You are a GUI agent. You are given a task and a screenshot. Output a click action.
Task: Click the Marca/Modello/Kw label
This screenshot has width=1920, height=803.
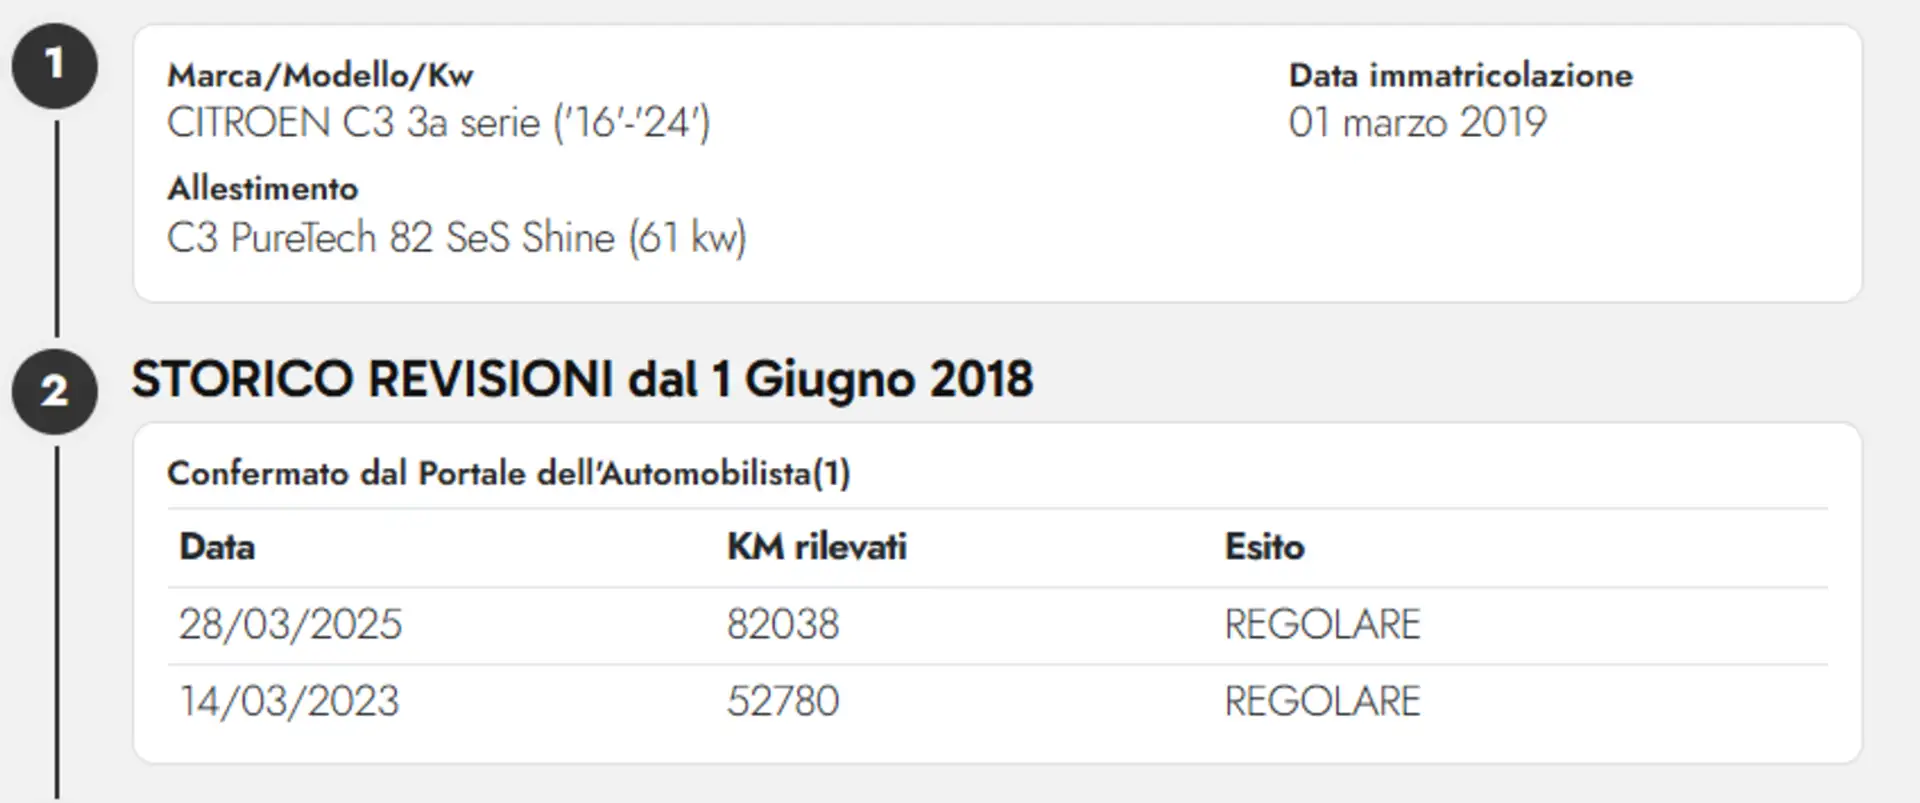(320, 75)
